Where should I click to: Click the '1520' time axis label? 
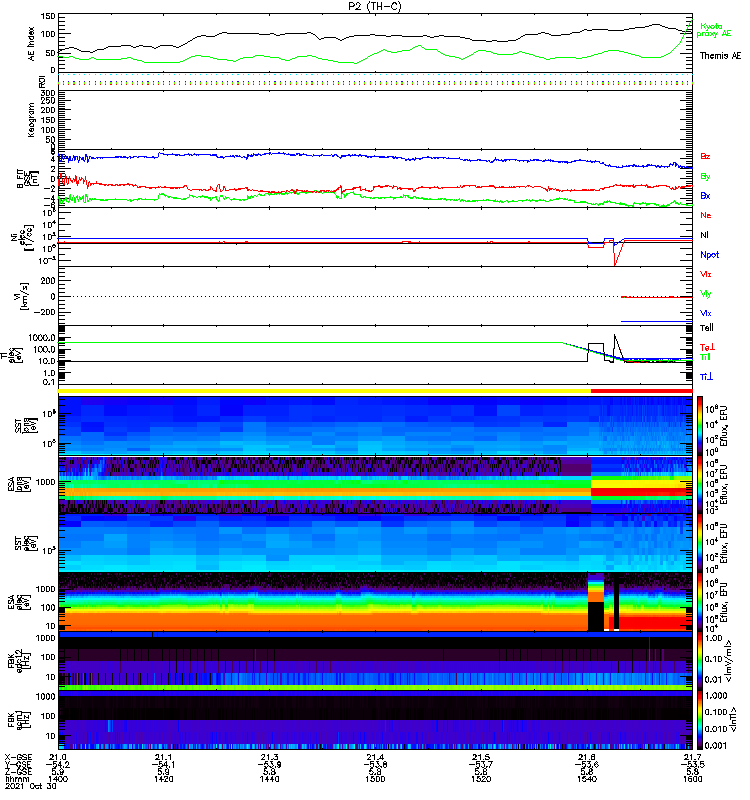[481, 779]
